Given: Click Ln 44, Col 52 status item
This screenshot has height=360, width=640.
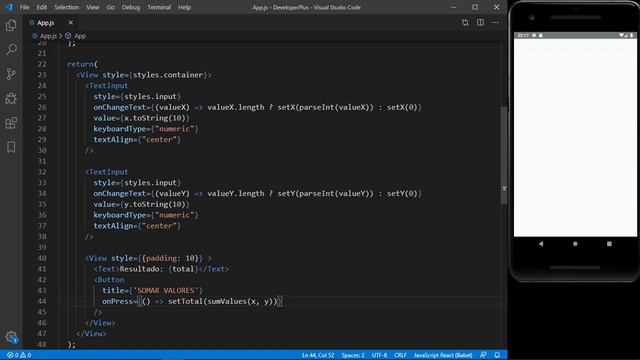Looking at the screenshot, I should 318,355.
